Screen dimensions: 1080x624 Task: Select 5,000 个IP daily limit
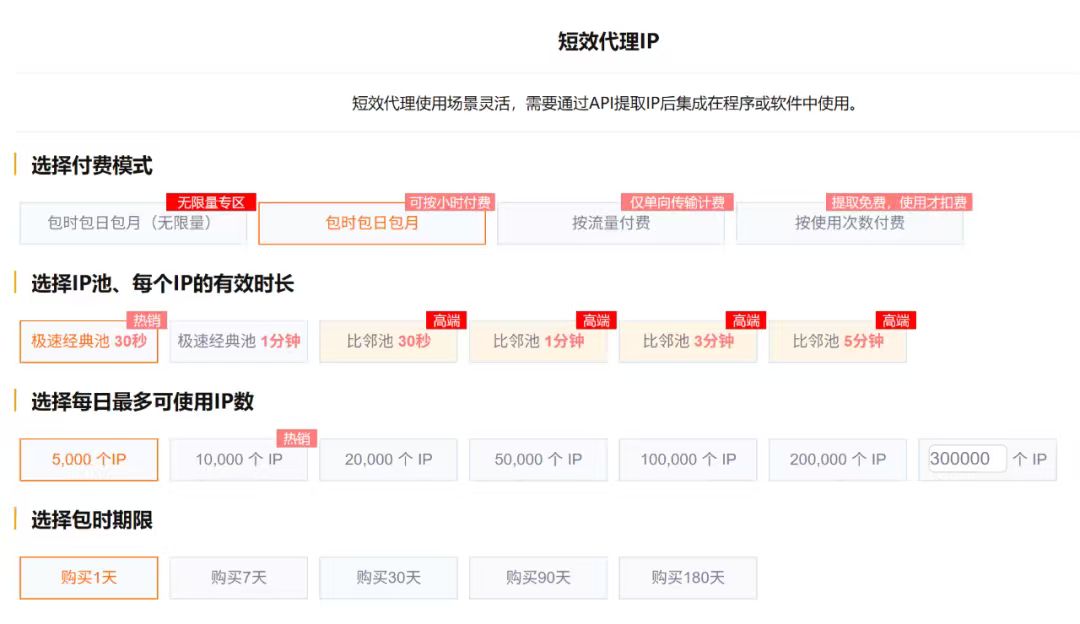pyautogui.click(x=89, y=460)
